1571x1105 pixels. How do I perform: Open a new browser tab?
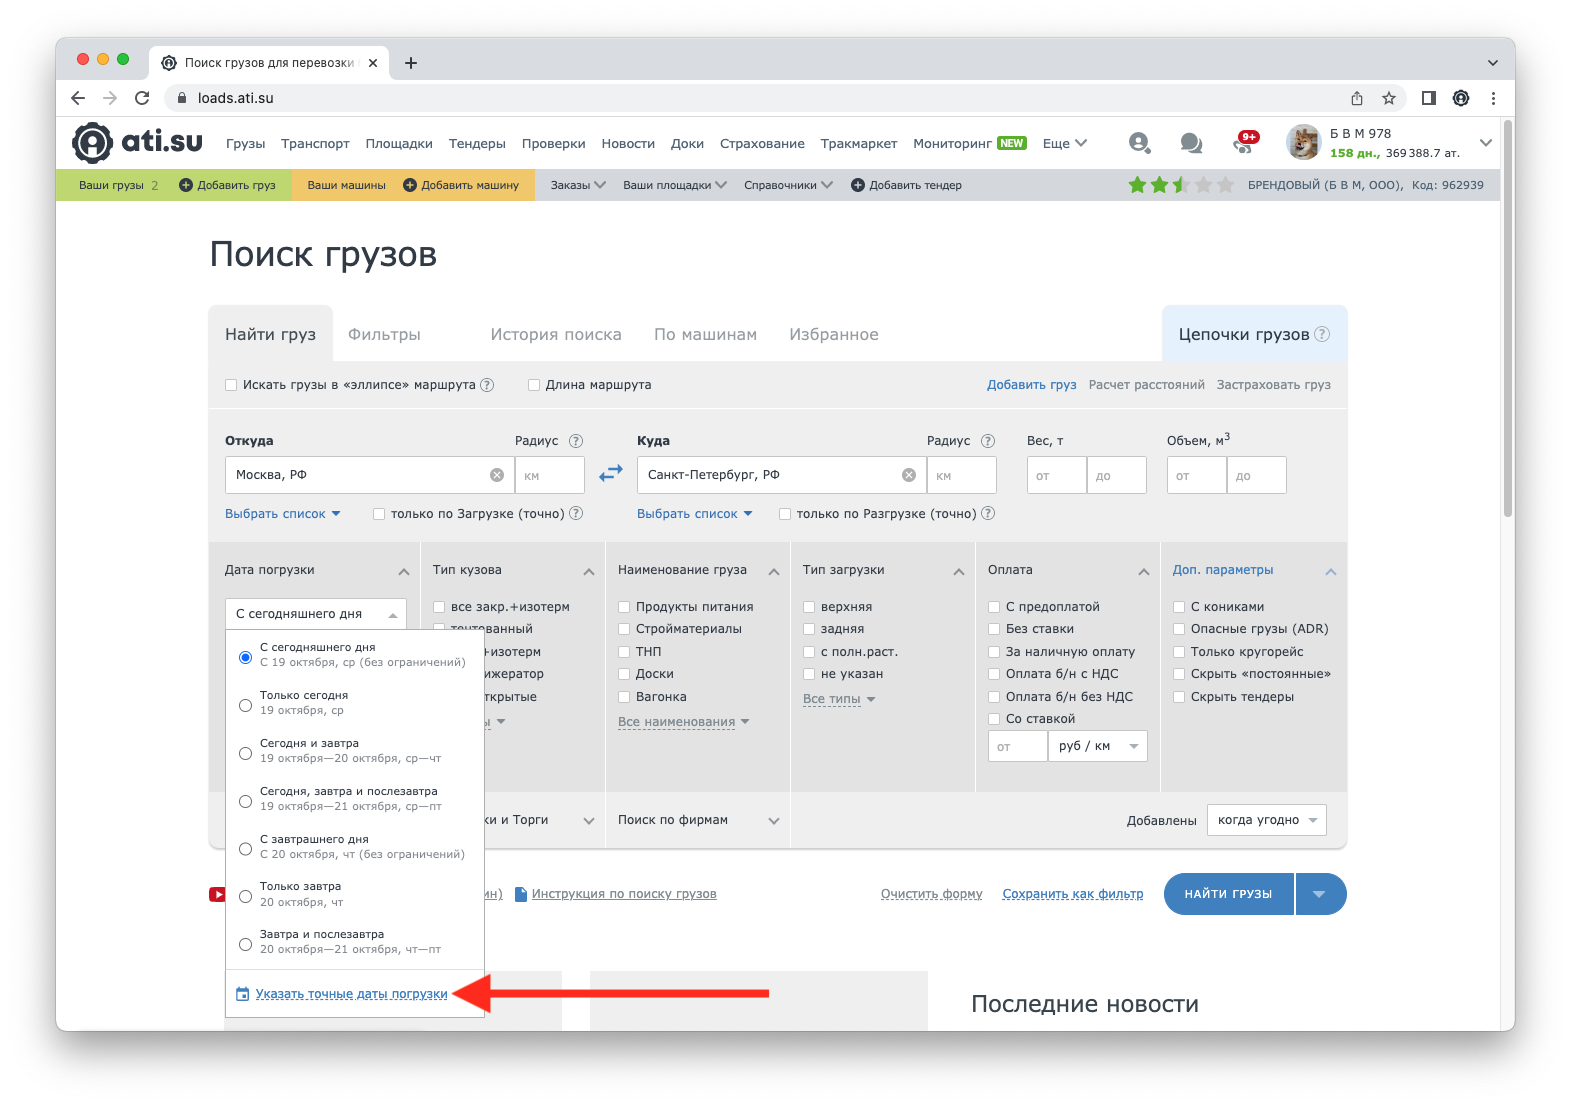tap(411, 63)
